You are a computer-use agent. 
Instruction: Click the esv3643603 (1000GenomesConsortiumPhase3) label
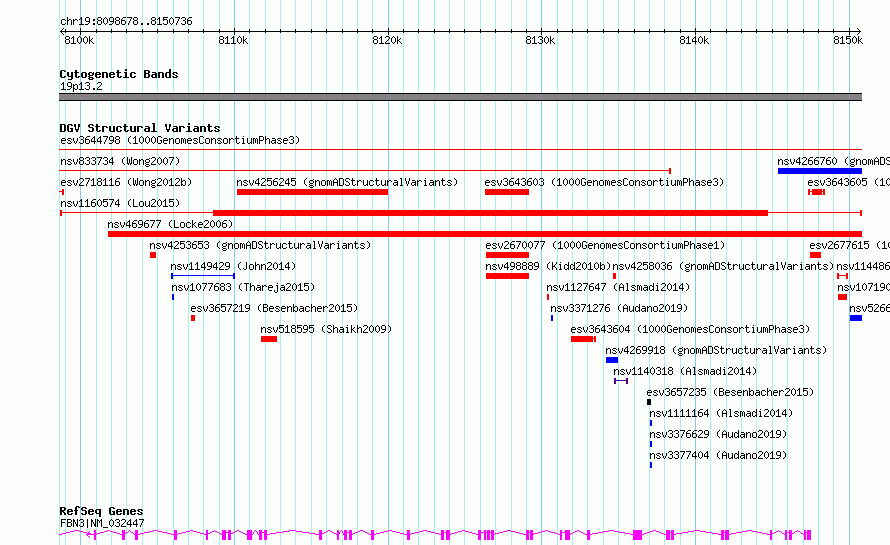[604, 182]
